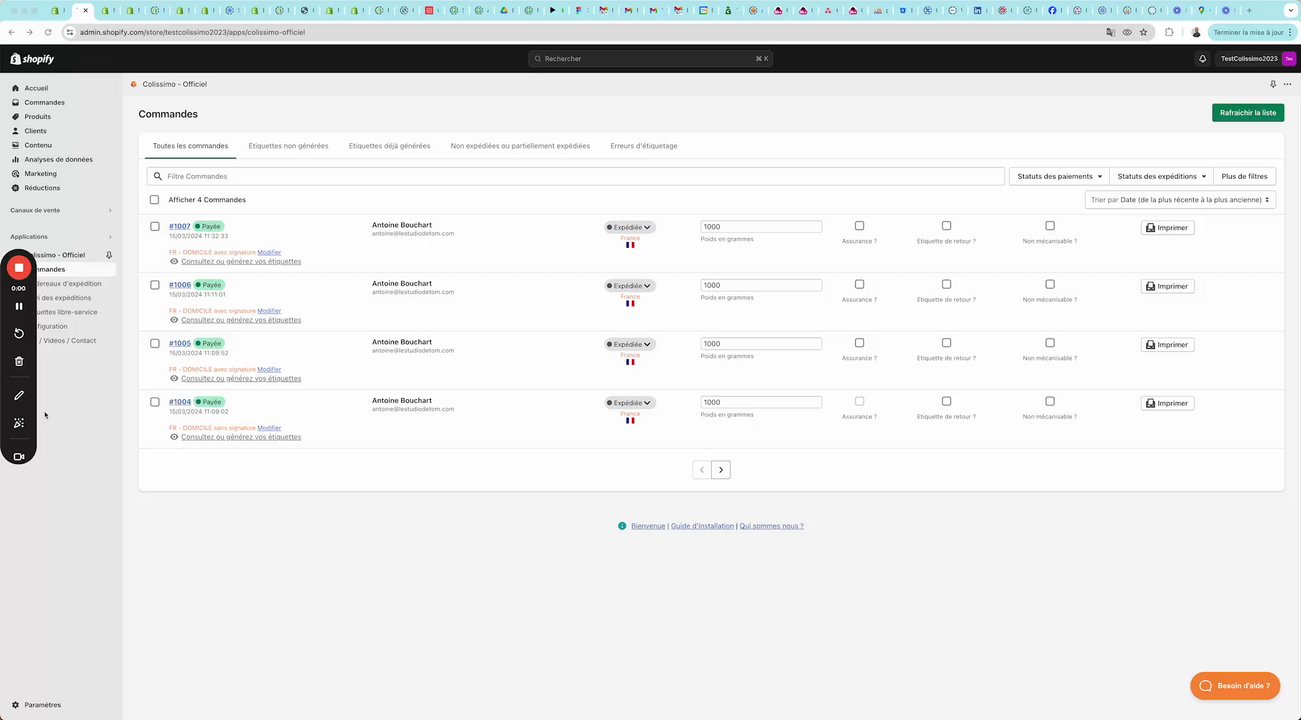Switch to Etiquettes non générées tab
Viewport: 1301px width, 720px height.
pos(288,146)
